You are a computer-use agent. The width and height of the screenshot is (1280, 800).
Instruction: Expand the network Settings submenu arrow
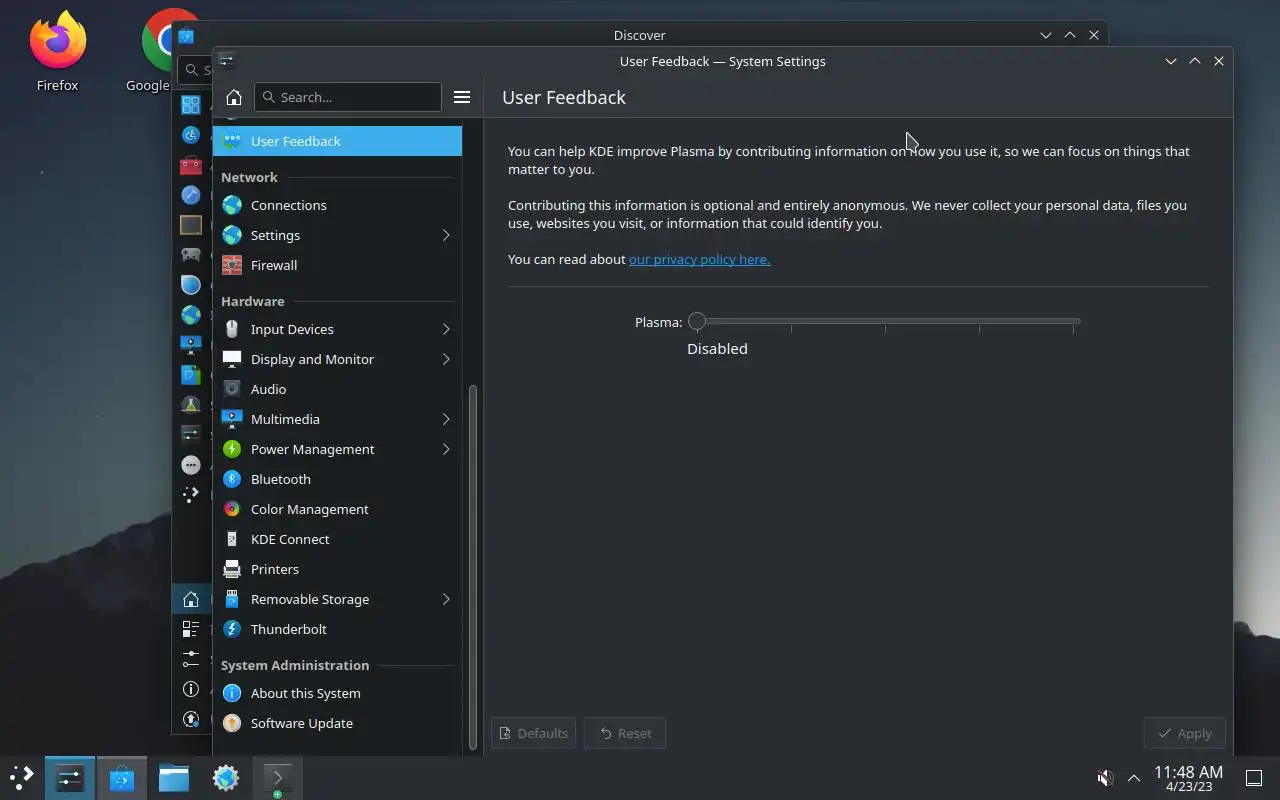446,235
